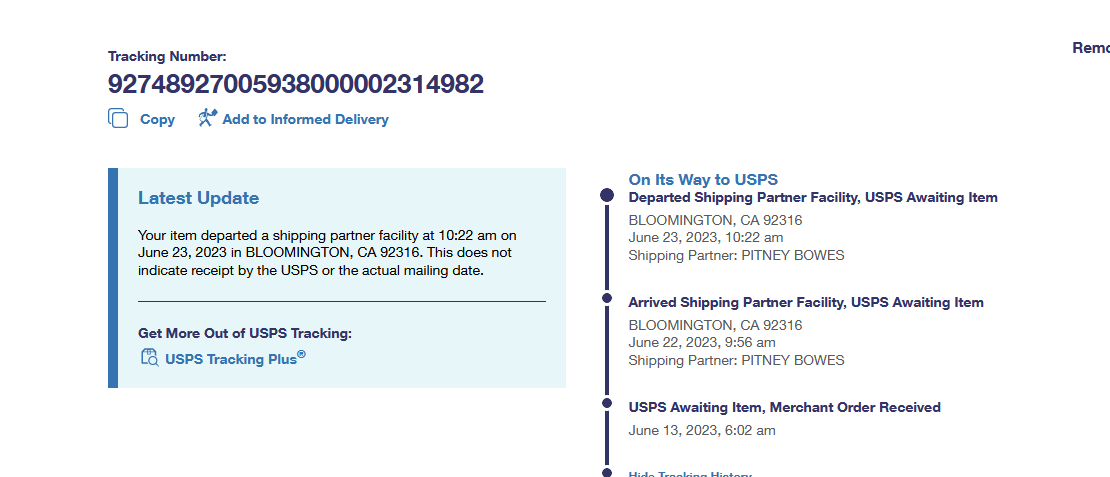The image size is (1110, 477).
Task: Click the partially visible Remove link
Action: tap(1090, 48)
